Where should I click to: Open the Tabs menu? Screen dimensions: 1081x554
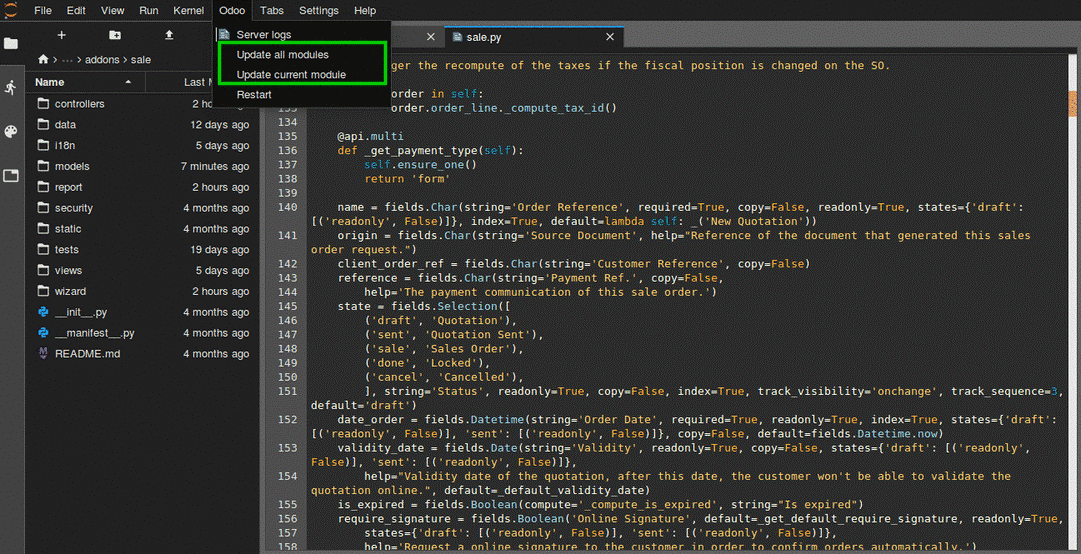[x=272, y=10]
